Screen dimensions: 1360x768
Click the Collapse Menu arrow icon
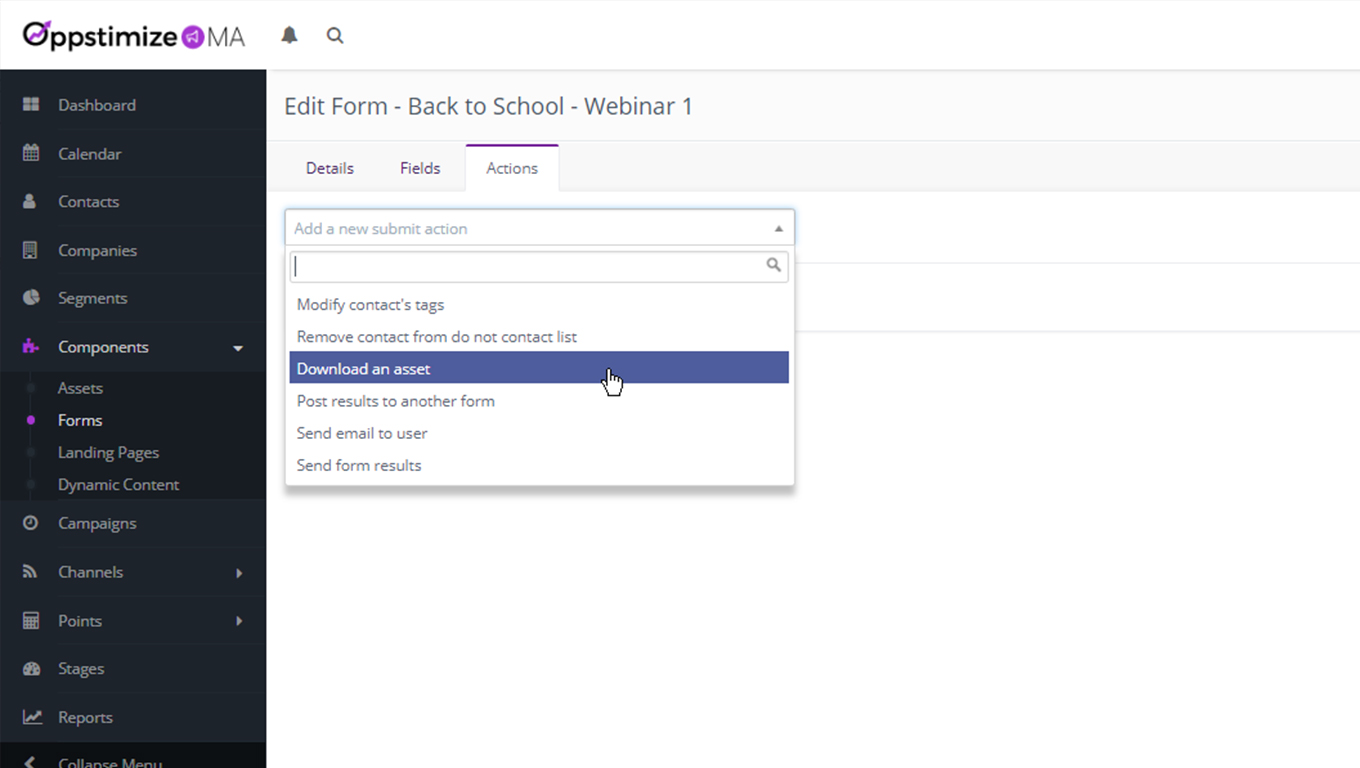[x=31, y=762]
